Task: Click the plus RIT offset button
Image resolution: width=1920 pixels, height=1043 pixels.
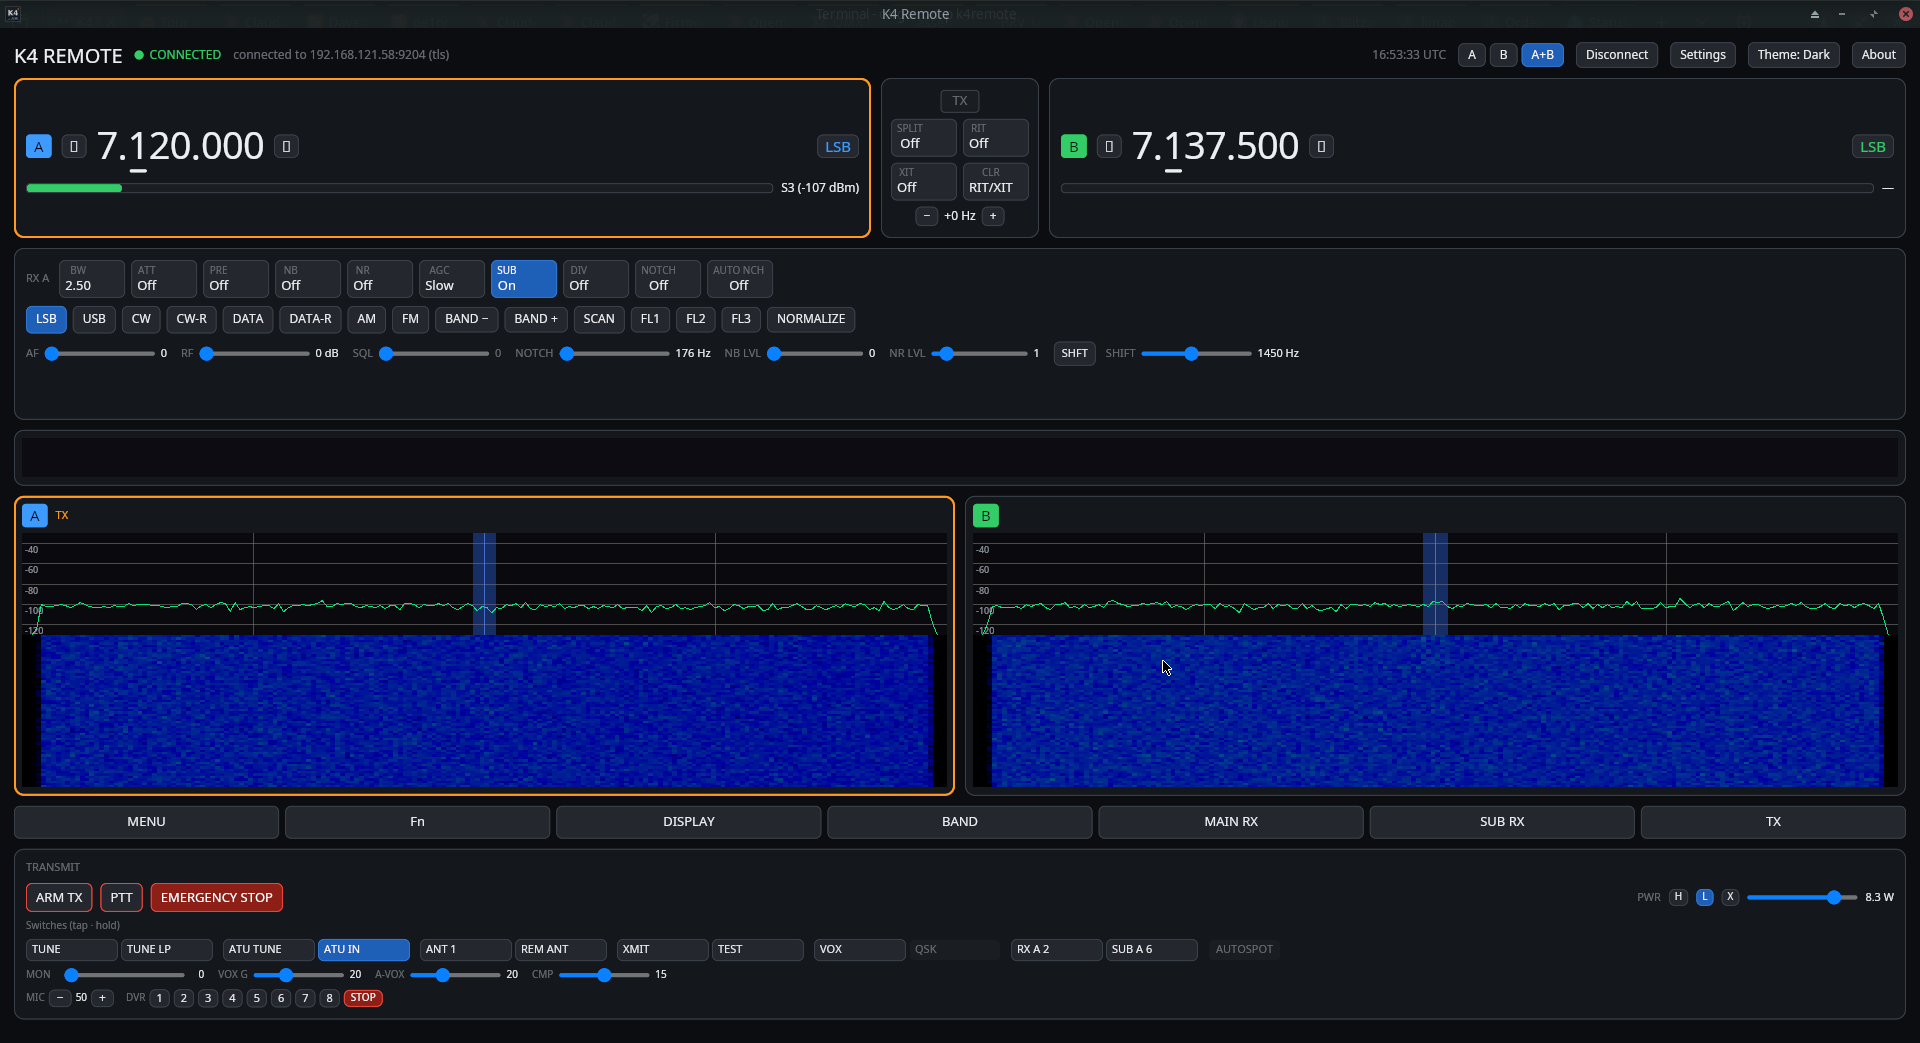Action: [x=993, y=216]
